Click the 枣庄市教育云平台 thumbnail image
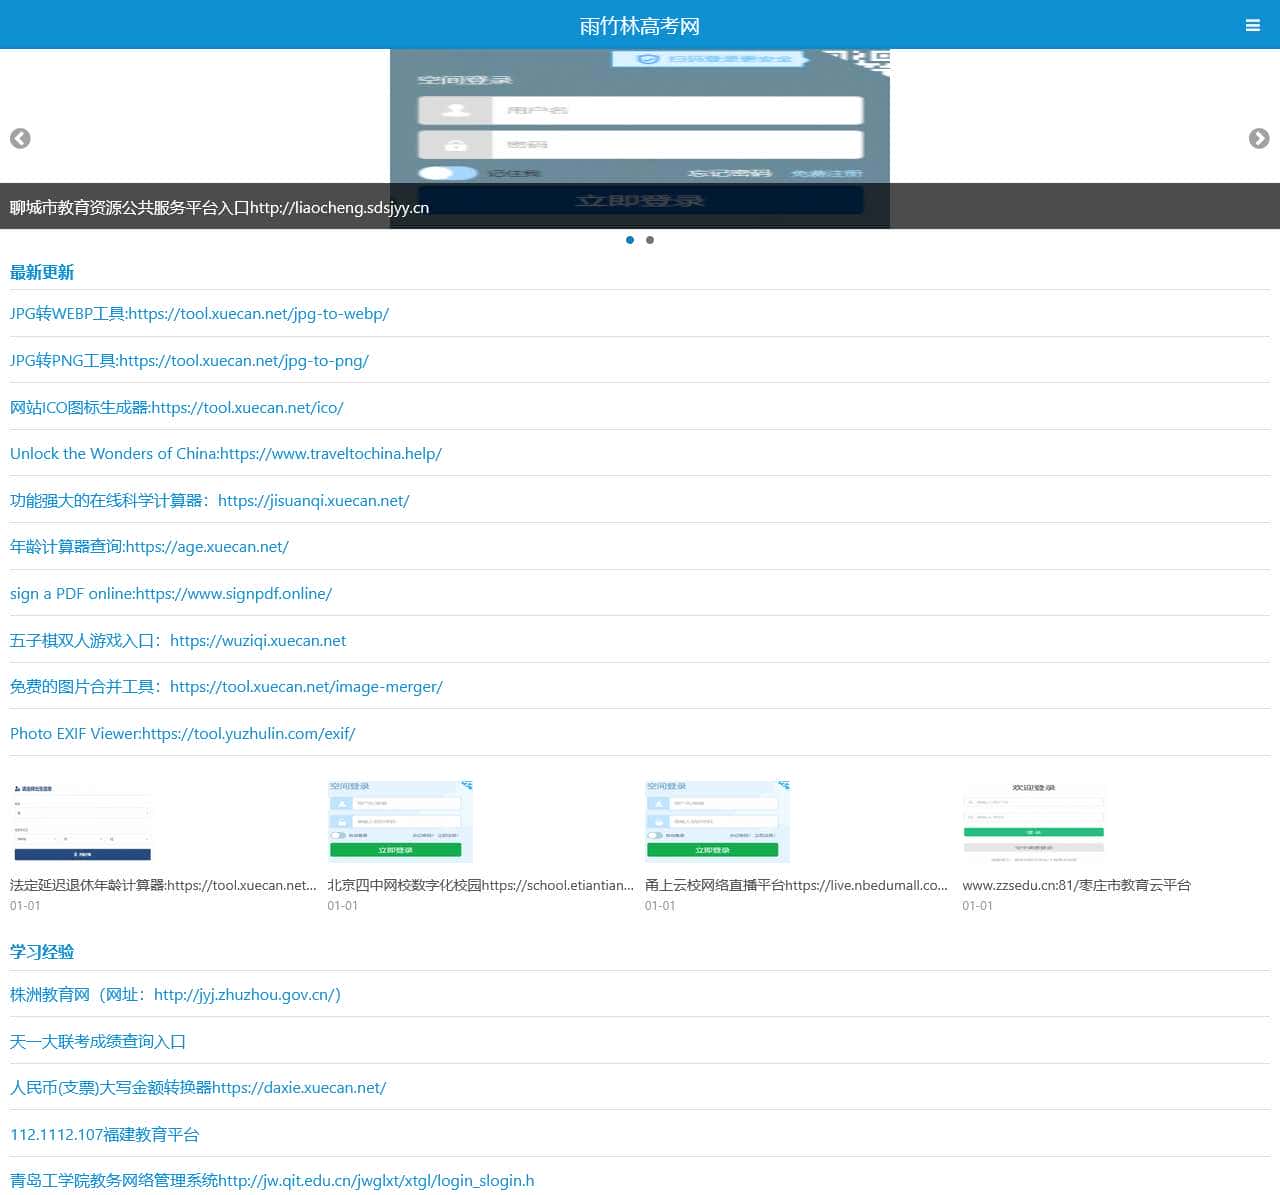 point(1034,822)
